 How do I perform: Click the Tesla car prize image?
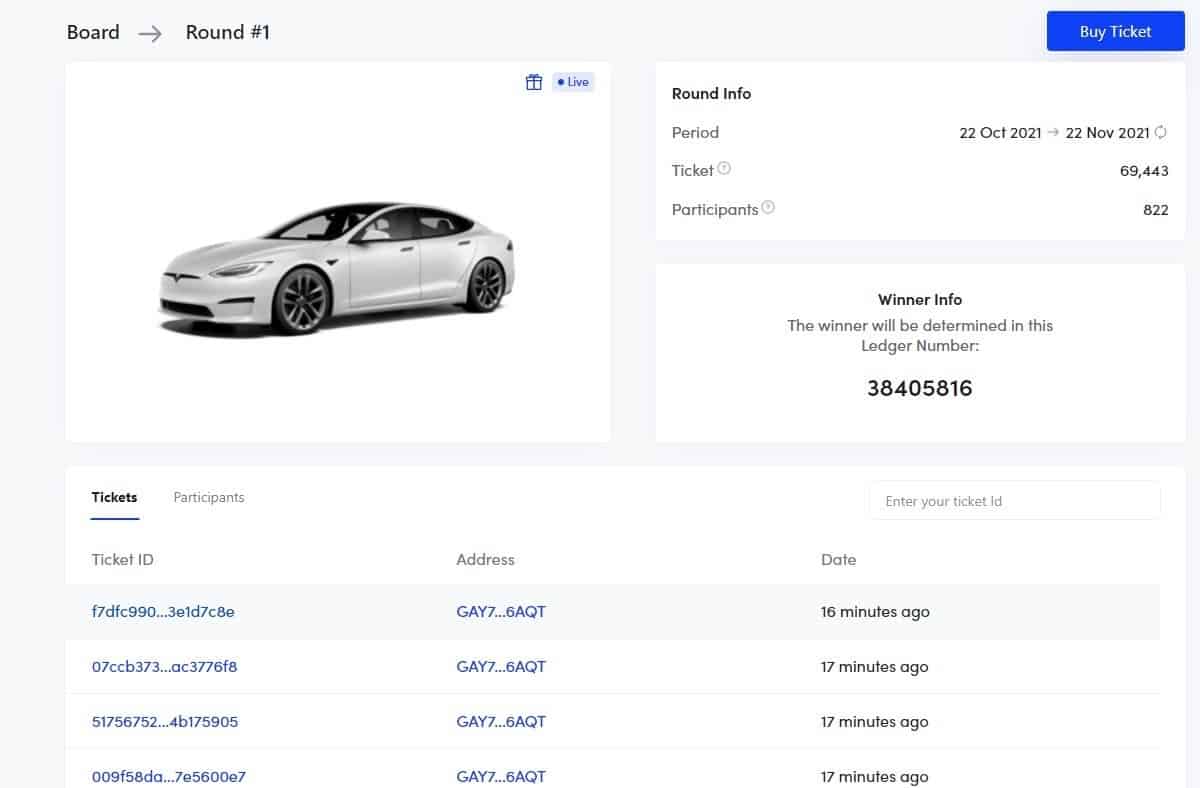pyautogui.click(x=337, y=265)
